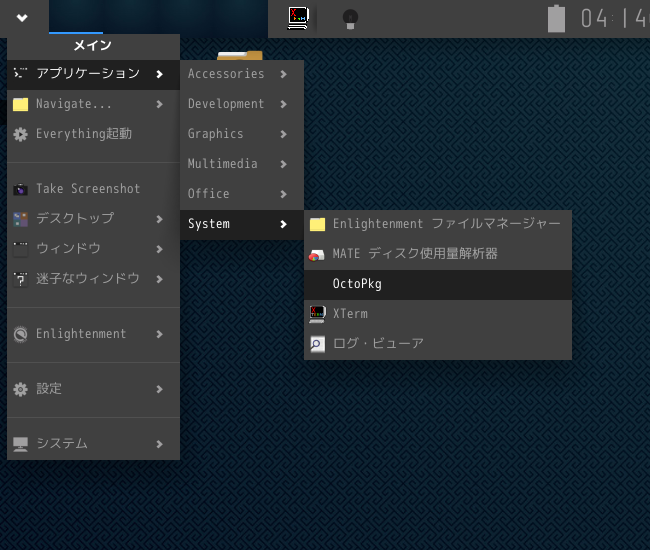Screen dimensions: 650x550
Task: Click the camera icon beside Take Screenshot
Action: pyautogui.click(x=20, y=189)
